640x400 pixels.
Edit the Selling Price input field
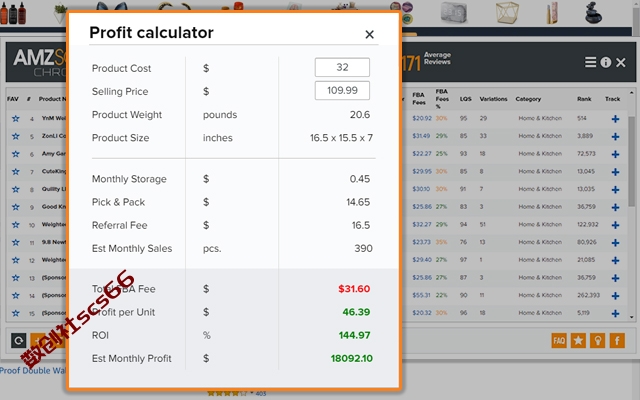(342, 90)
